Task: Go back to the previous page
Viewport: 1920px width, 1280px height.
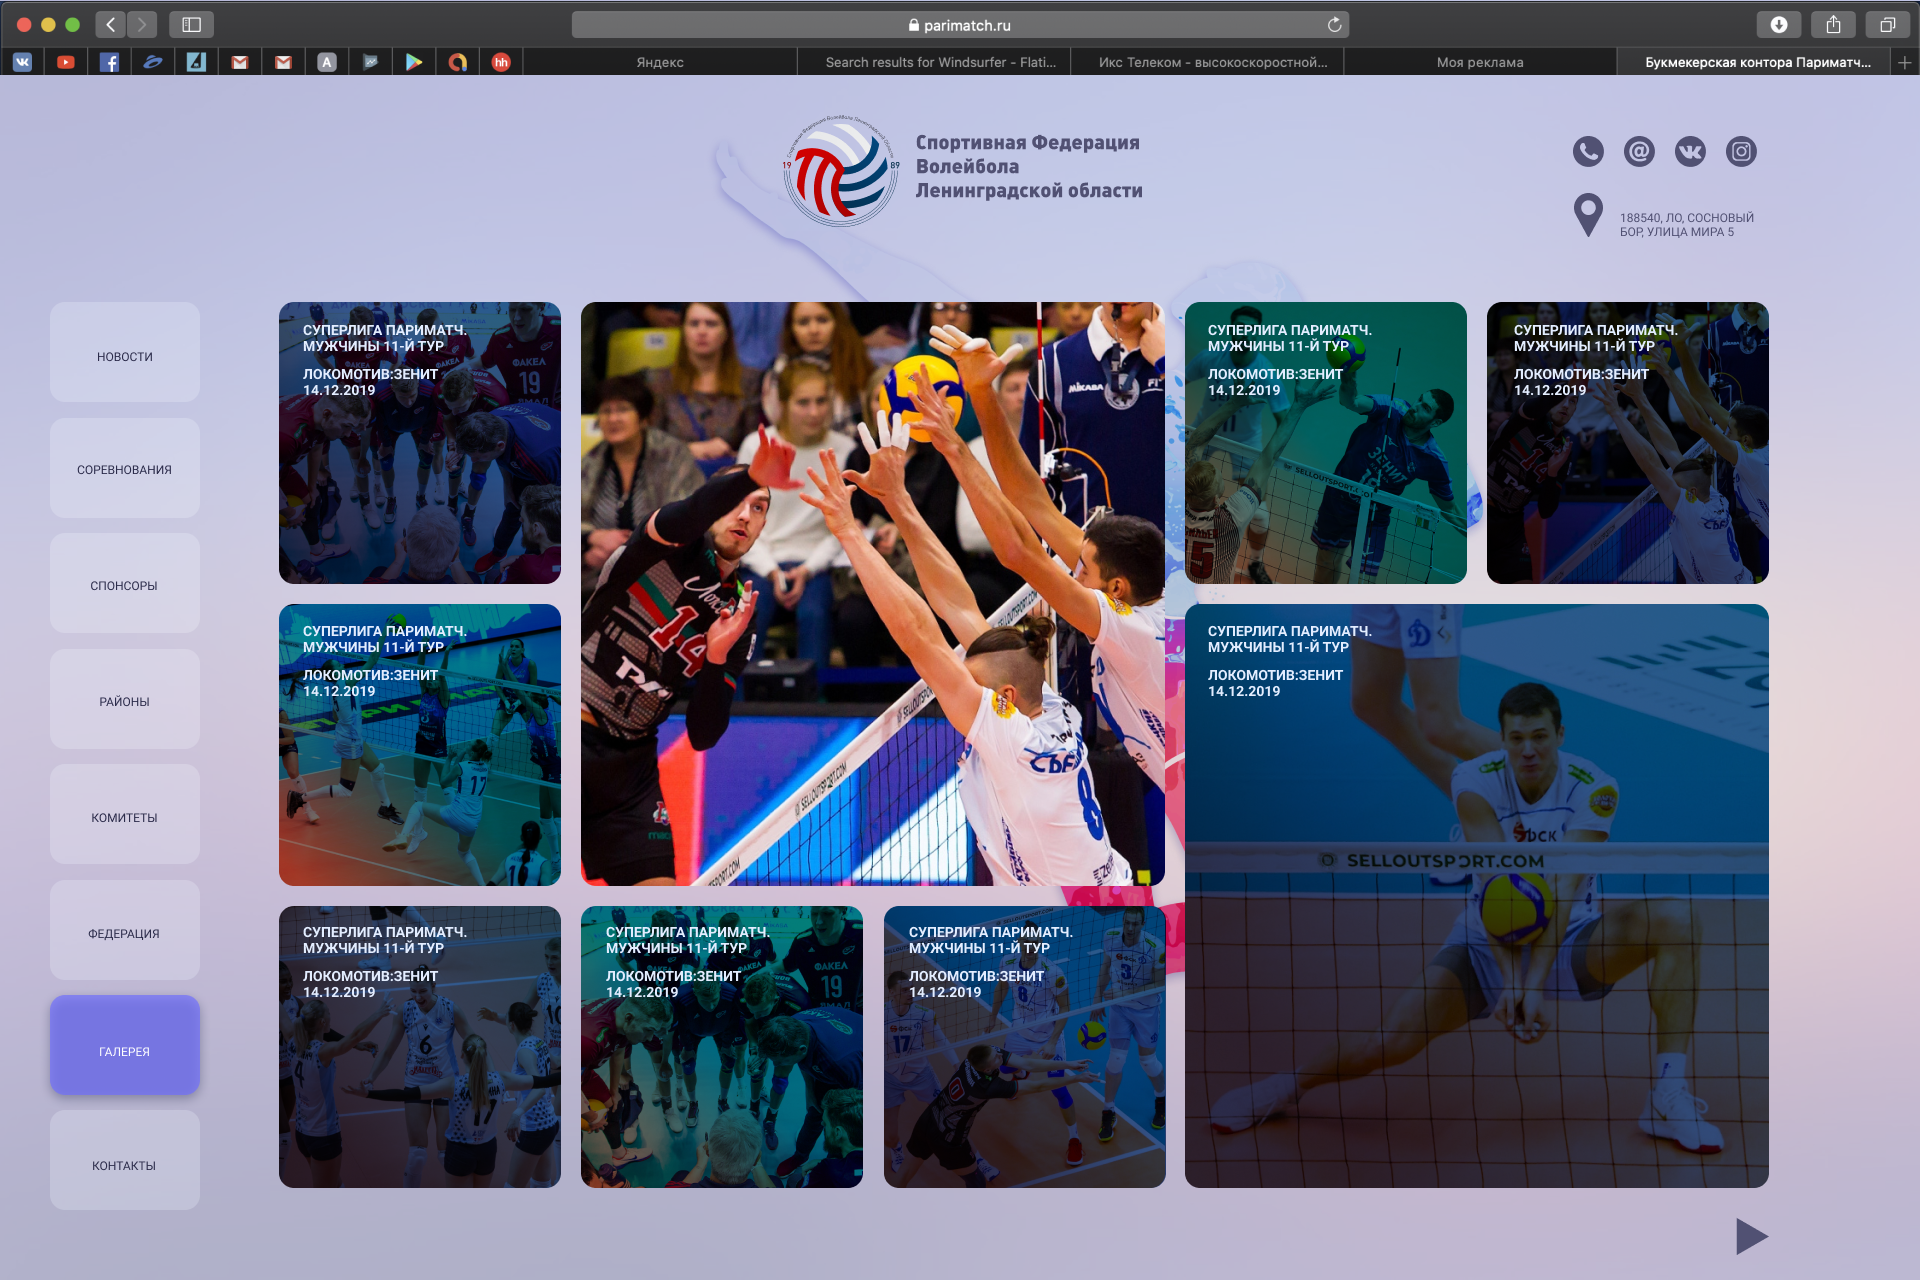Action: (x=111, y=24)
